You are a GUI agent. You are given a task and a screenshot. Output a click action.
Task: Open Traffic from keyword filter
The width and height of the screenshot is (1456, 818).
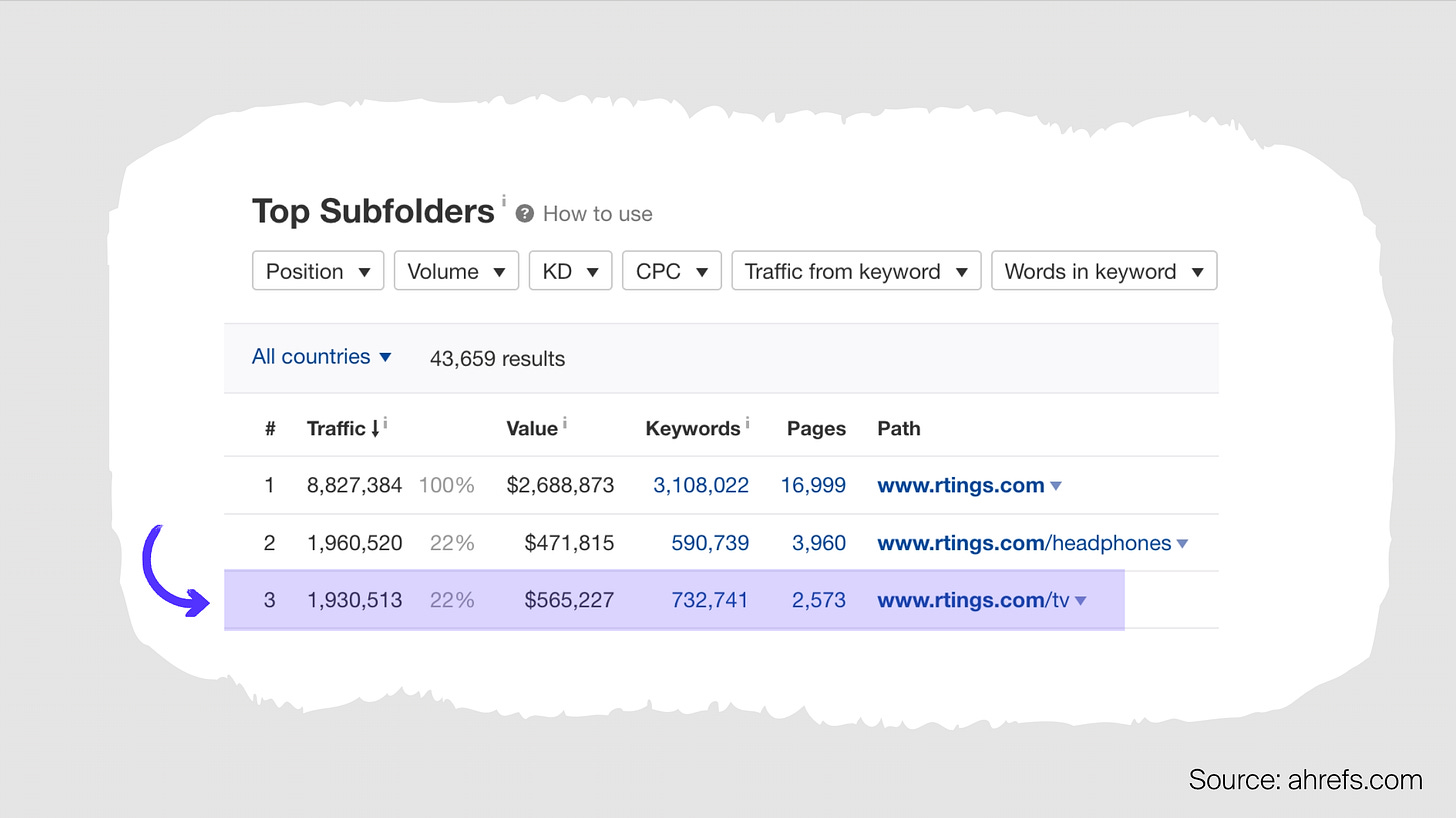coord(856,271)
